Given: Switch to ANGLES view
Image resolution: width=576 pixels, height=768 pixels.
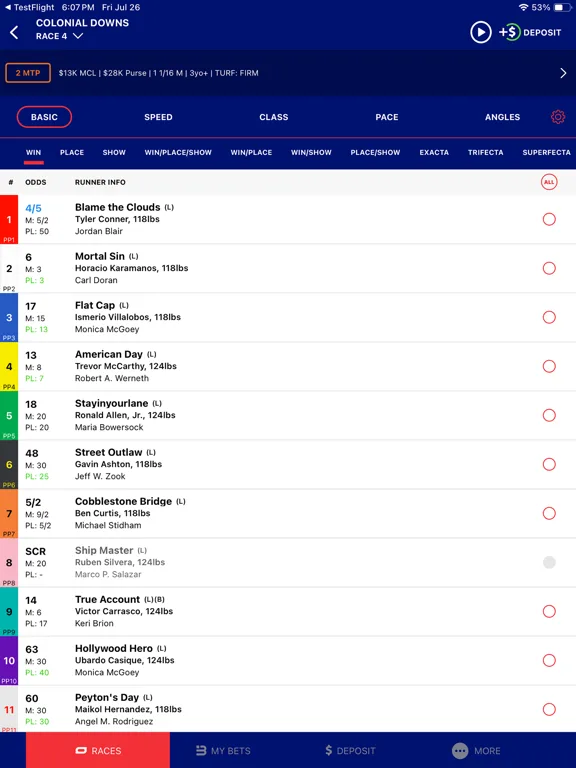Looking at the screenshot, I should (x=503, y=117).
